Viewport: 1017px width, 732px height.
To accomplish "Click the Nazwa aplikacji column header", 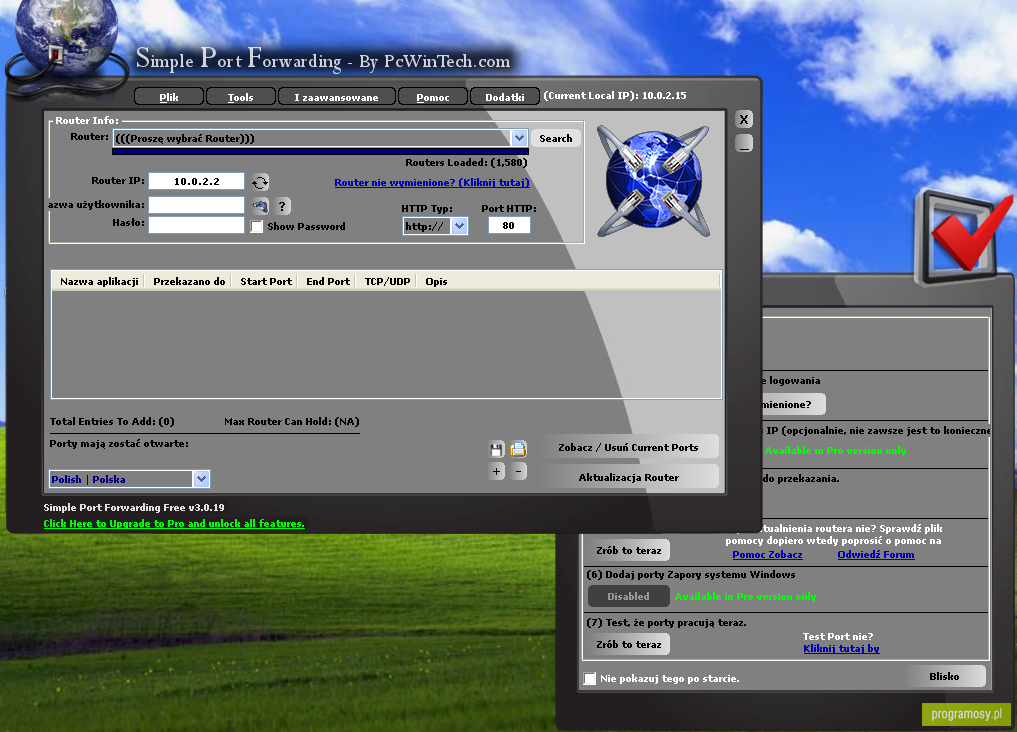I will pyautogui.click(x=99, y=281).
